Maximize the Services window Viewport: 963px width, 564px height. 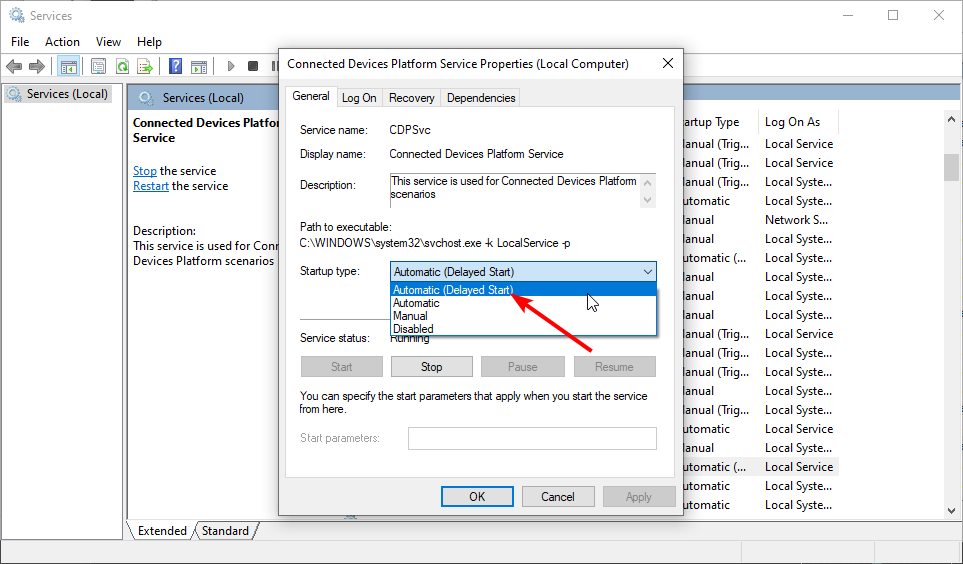pyautogui.click(x=893, y=15)
